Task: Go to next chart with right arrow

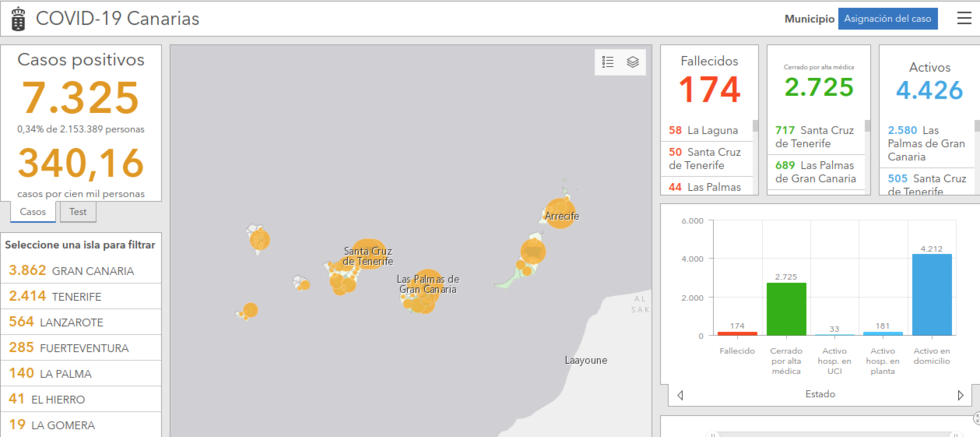Action: point(961,395)
